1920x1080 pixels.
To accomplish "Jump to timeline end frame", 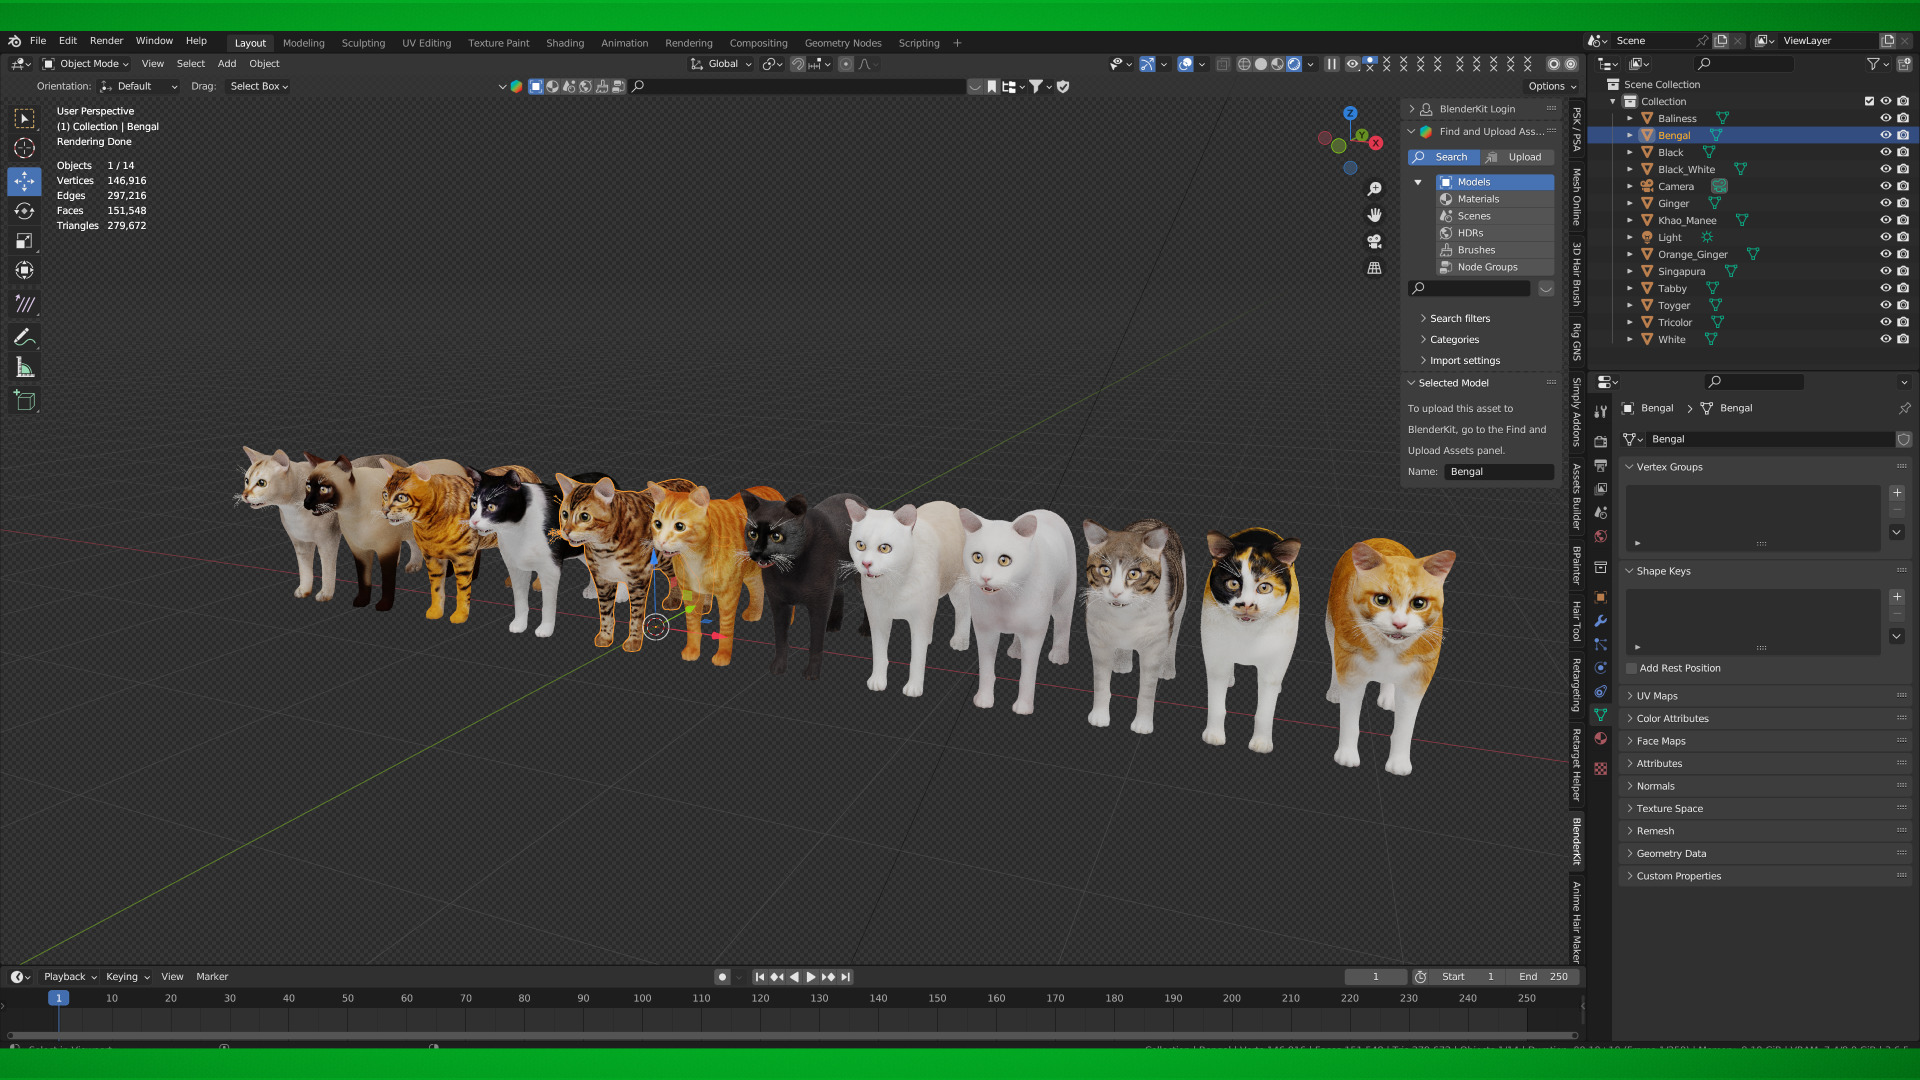I will 846,977.
